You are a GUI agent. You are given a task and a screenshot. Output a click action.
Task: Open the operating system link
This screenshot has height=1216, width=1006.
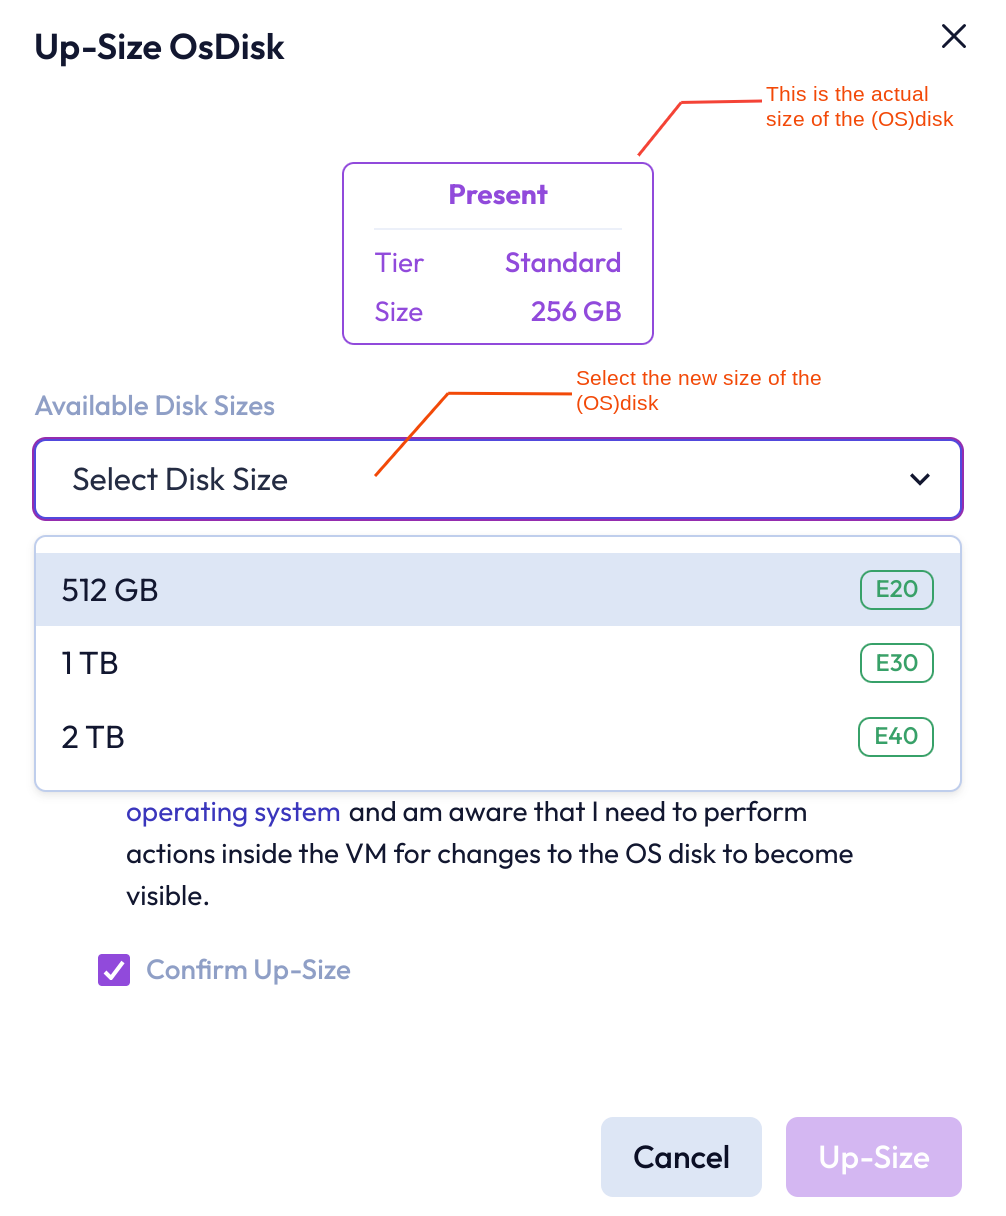click(233, 812)
